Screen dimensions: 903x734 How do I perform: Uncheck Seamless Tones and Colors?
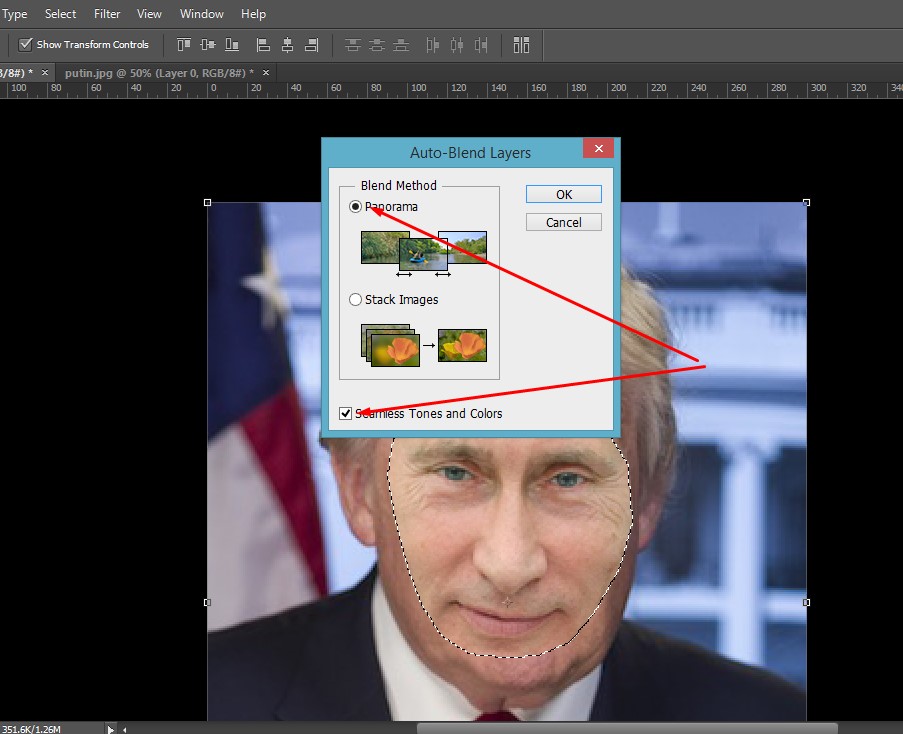[346, 413]
